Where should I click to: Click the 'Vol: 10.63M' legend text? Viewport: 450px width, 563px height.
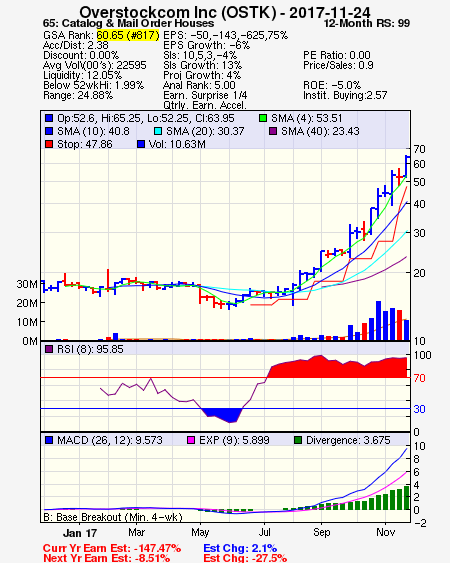(x=177, y=144)
